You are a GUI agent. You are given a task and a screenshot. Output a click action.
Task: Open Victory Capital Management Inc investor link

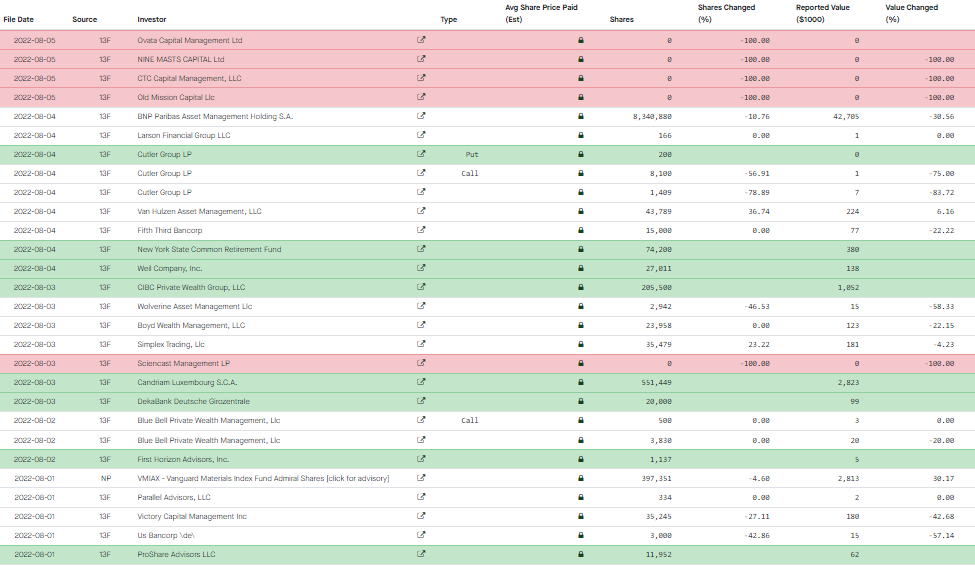pyautogui.click(x=192, y=516)
